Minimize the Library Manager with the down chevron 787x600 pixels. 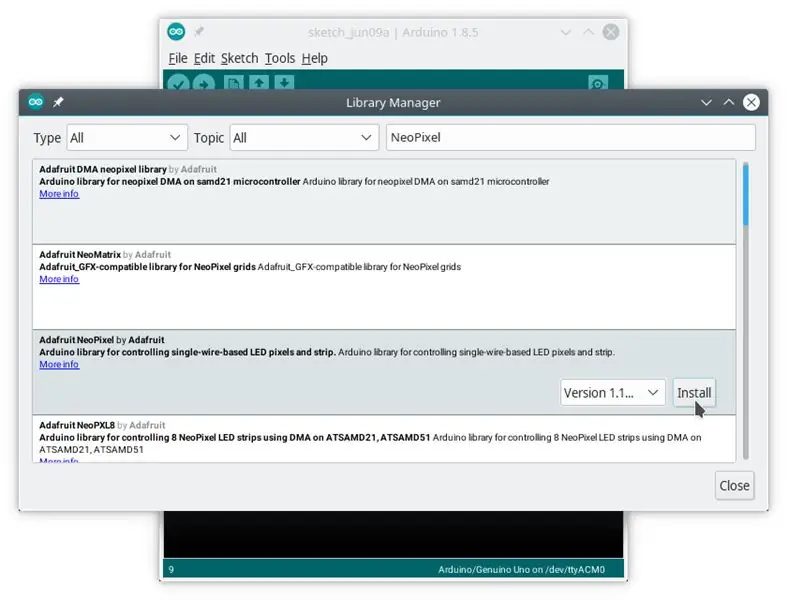[706, 102]
